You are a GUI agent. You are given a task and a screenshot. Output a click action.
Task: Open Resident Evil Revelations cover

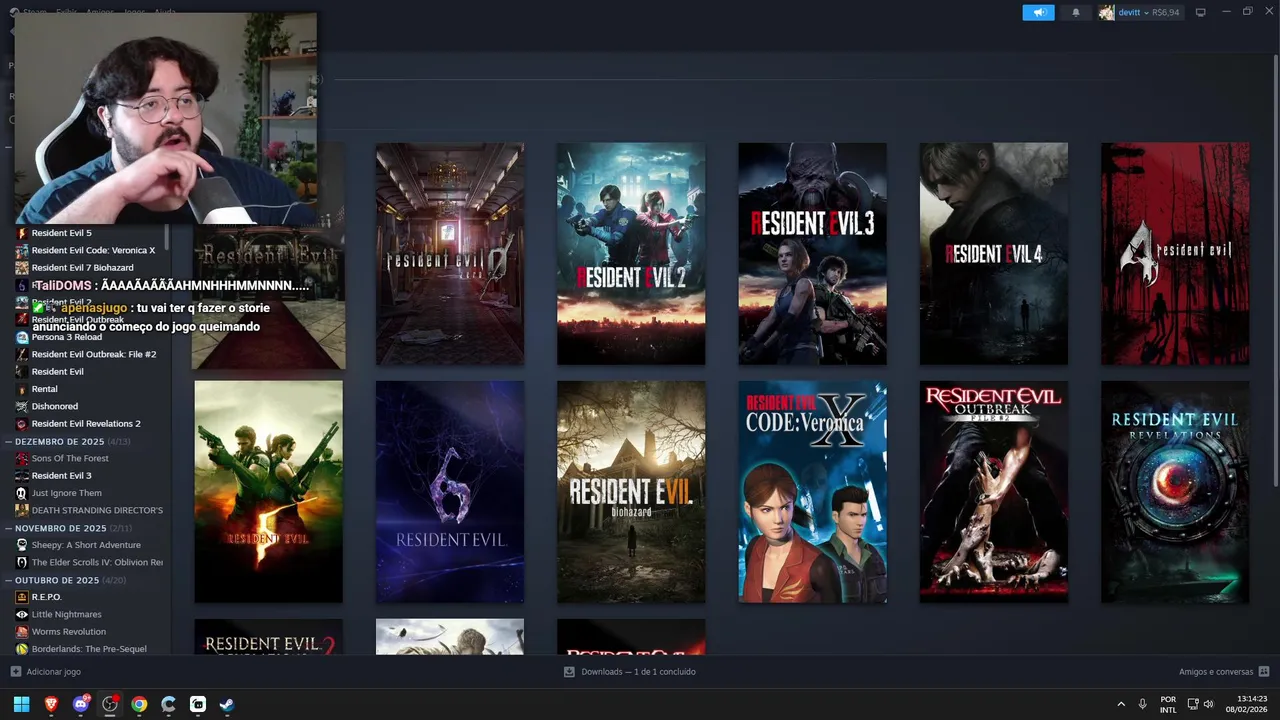[x=1175, y=492]
